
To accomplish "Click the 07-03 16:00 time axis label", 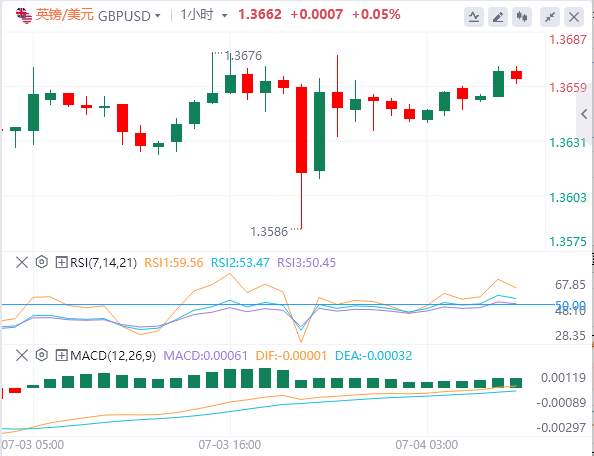I will pyautogui.click(x=230, y=445).
